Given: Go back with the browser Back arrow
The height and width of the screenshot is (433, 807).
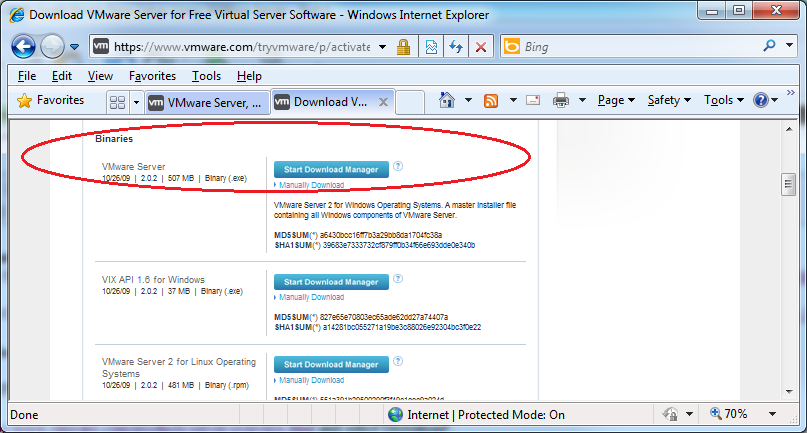Looking at the screenshot, I should pos(24,47).
